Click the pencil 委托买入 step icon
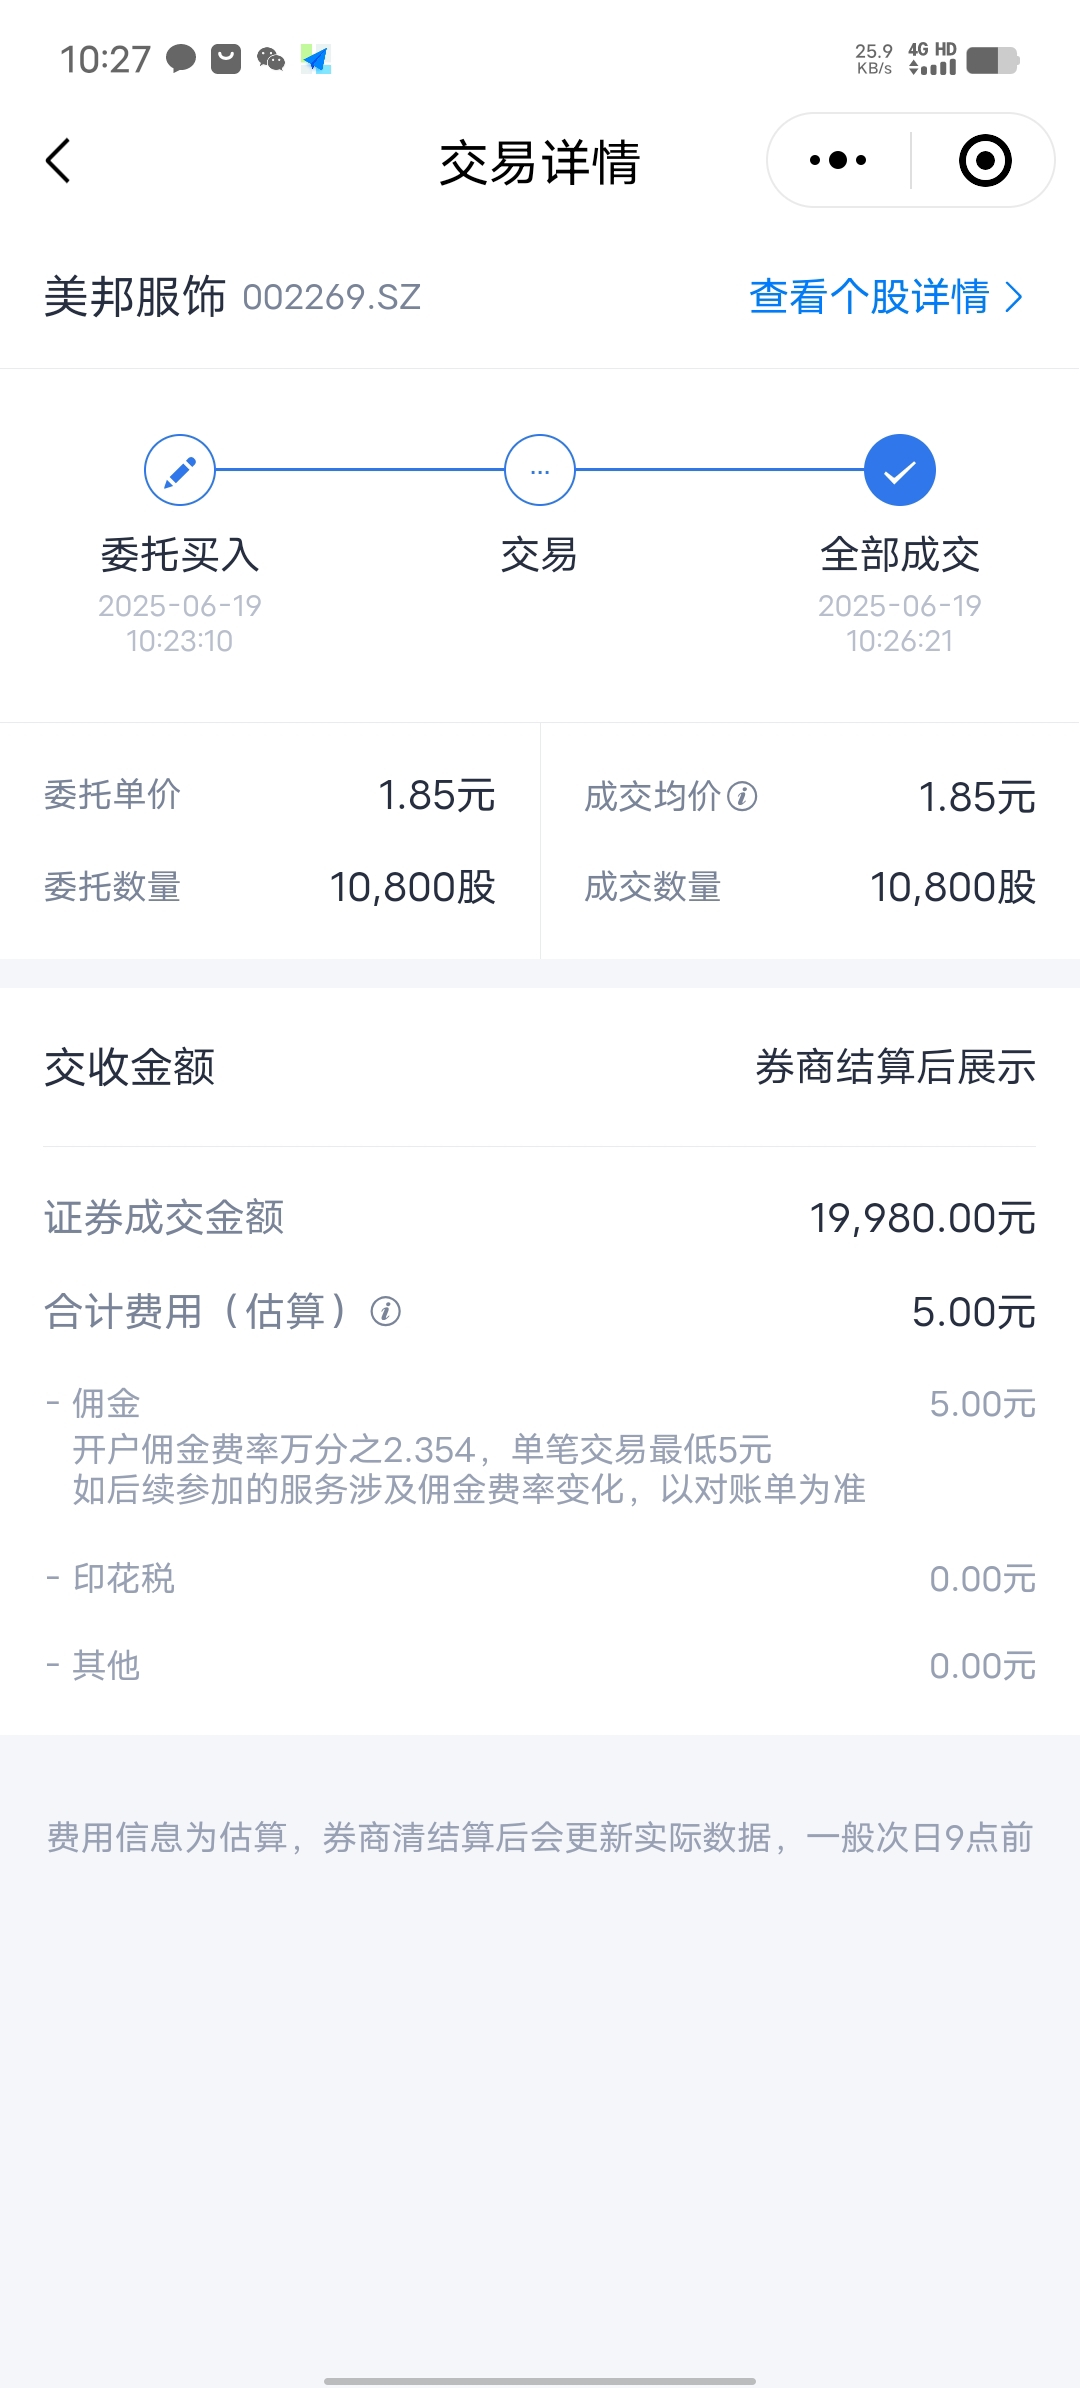Screen dimensions: 1080x2388 (180, 470)
